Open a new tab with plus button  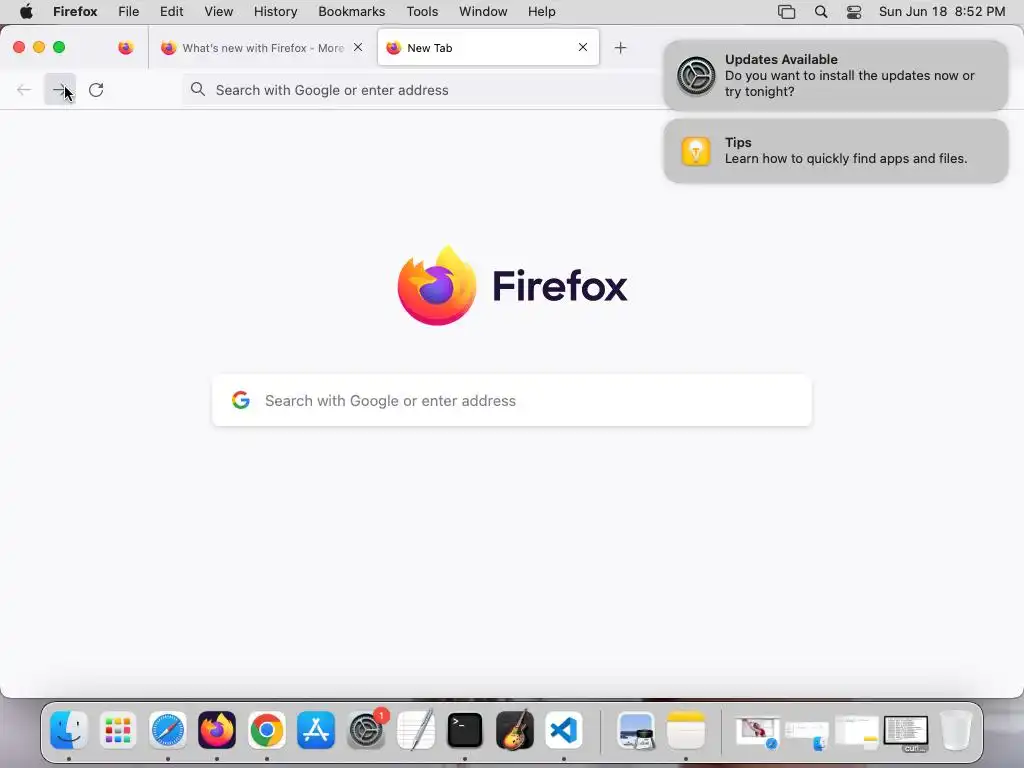pyautogui.click(x=620, y=48)
